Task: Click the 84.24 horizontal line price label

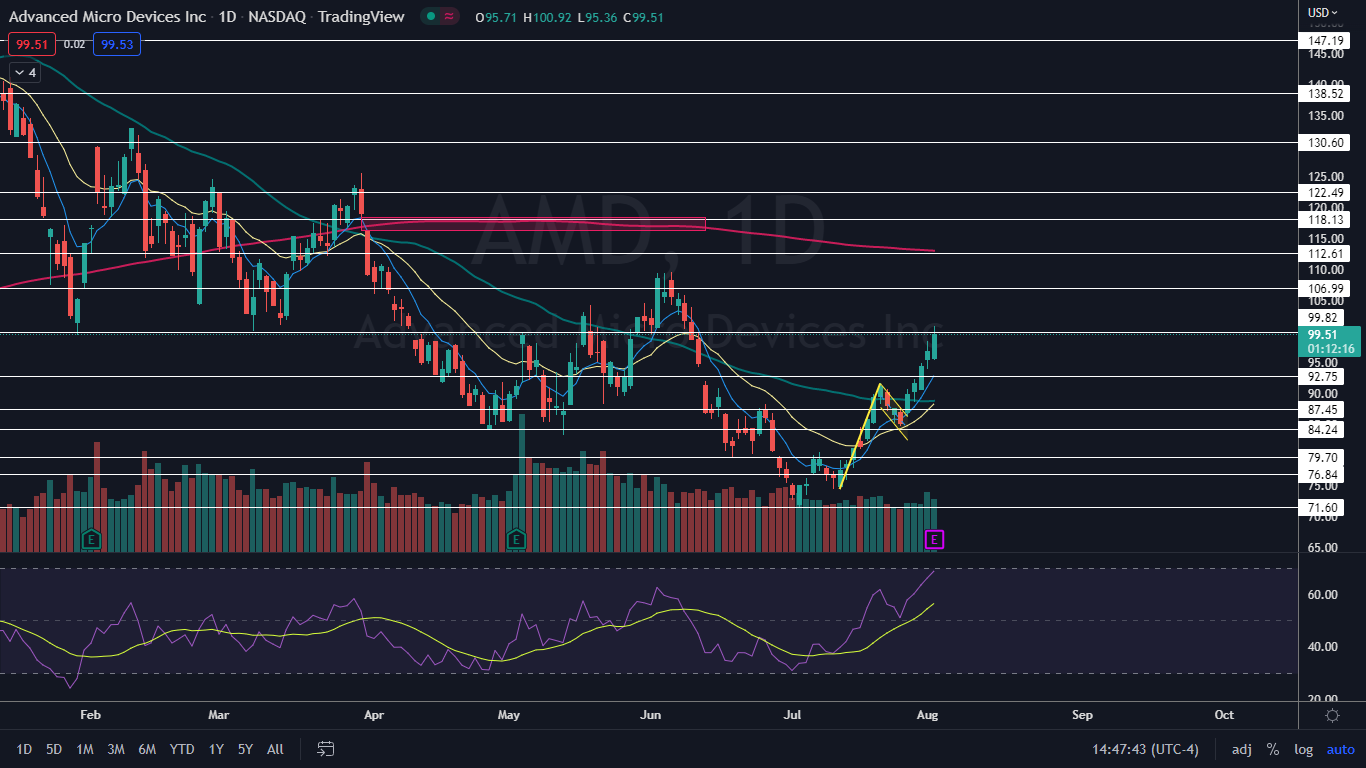Action: (x=1324, y=430)
